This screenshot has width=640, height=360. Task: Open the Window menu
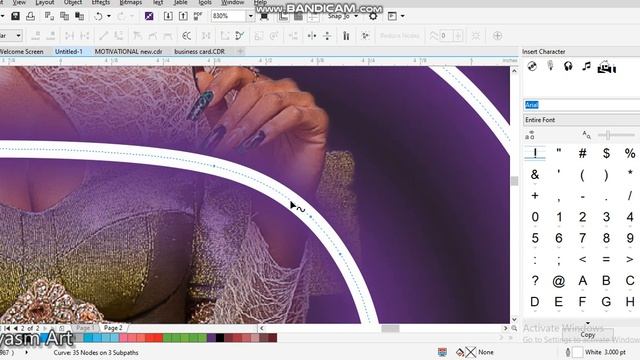pos(232,2)
